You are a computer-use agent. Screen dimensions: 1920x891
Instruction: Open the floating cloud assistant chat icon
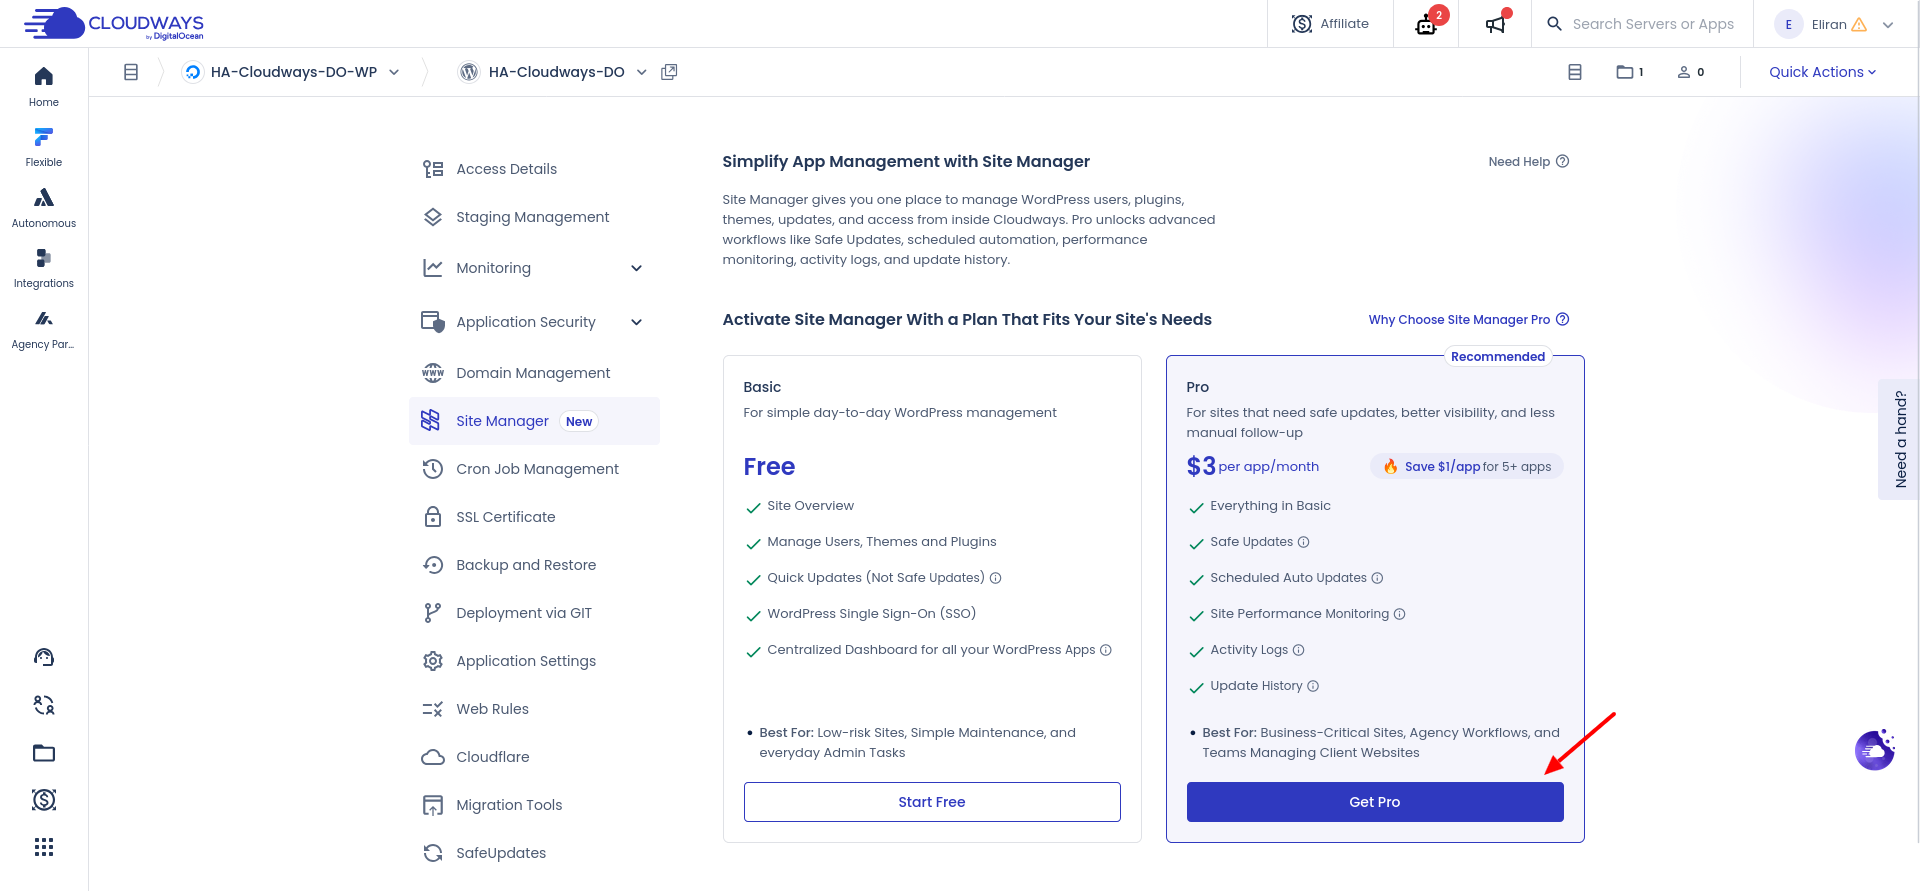click(1875, 750)
